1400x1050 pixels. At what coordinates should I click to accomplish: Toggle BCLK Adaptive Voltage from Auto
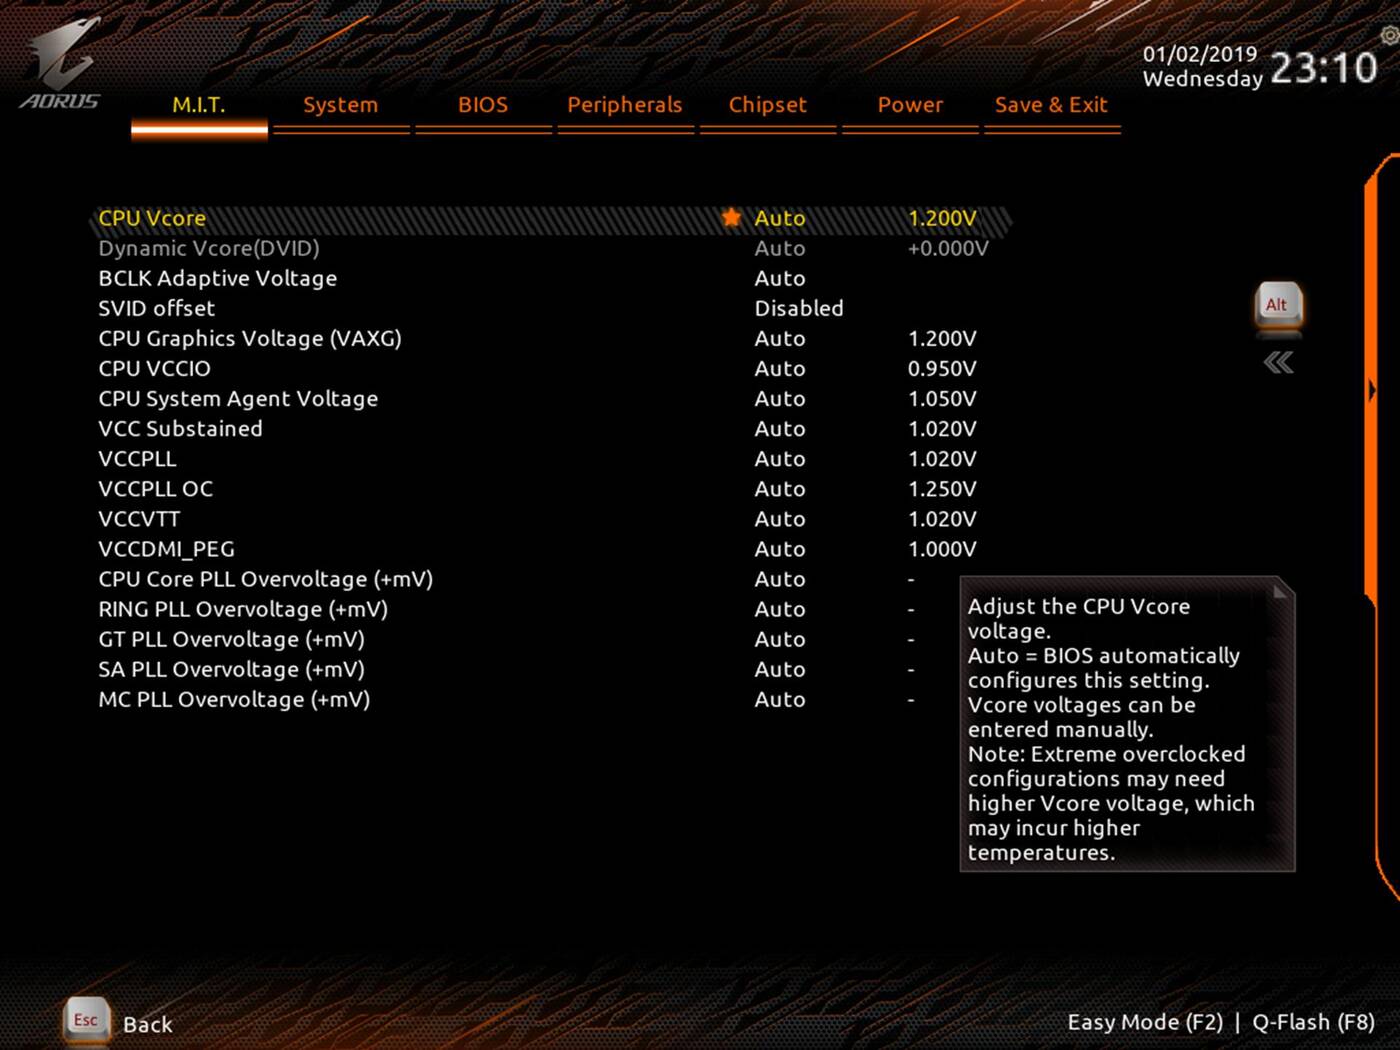[780, 278]
